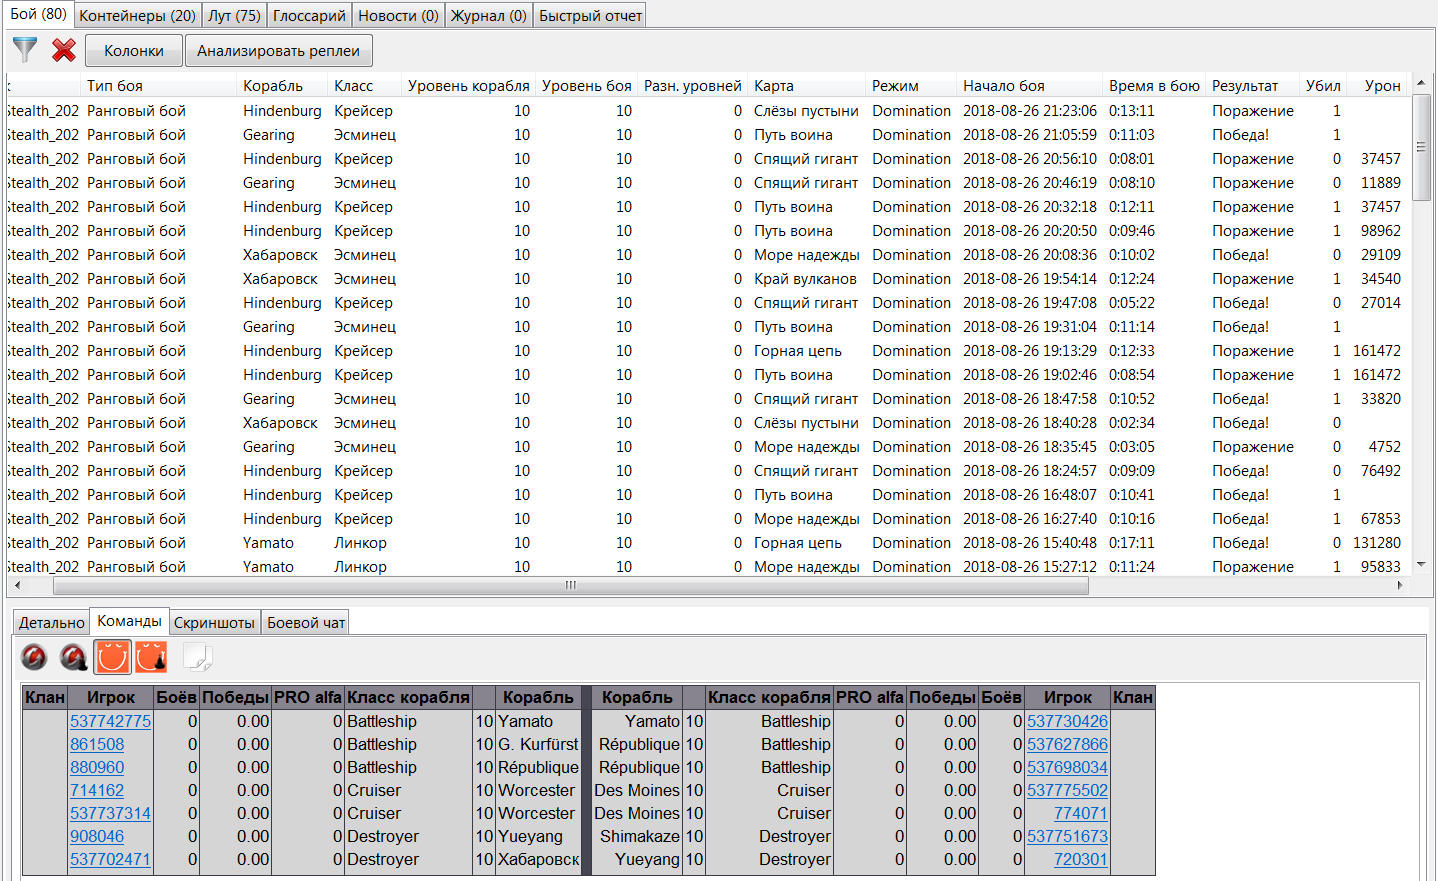The image size is (1438, 881).
Task: Click battle time 0:17:11 cell
Action: coord(1132,543)
